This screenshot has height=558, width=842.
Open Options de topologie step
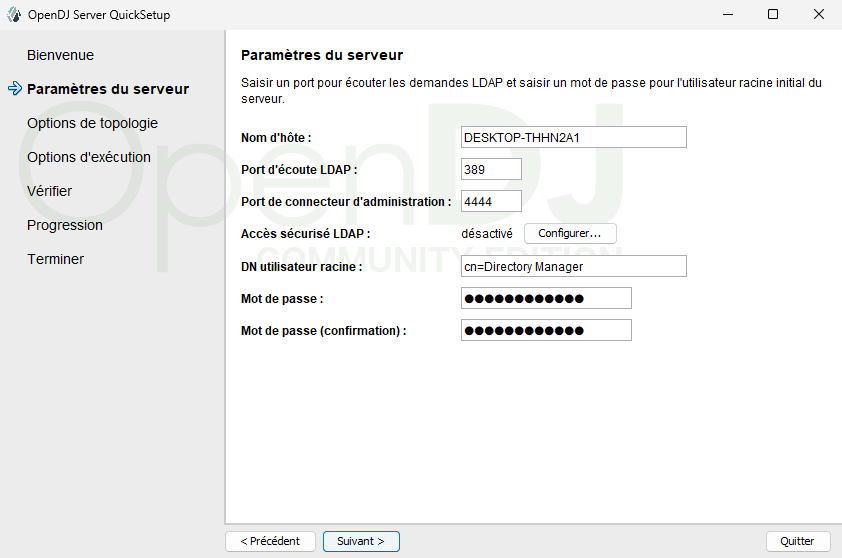pos(92,123)
